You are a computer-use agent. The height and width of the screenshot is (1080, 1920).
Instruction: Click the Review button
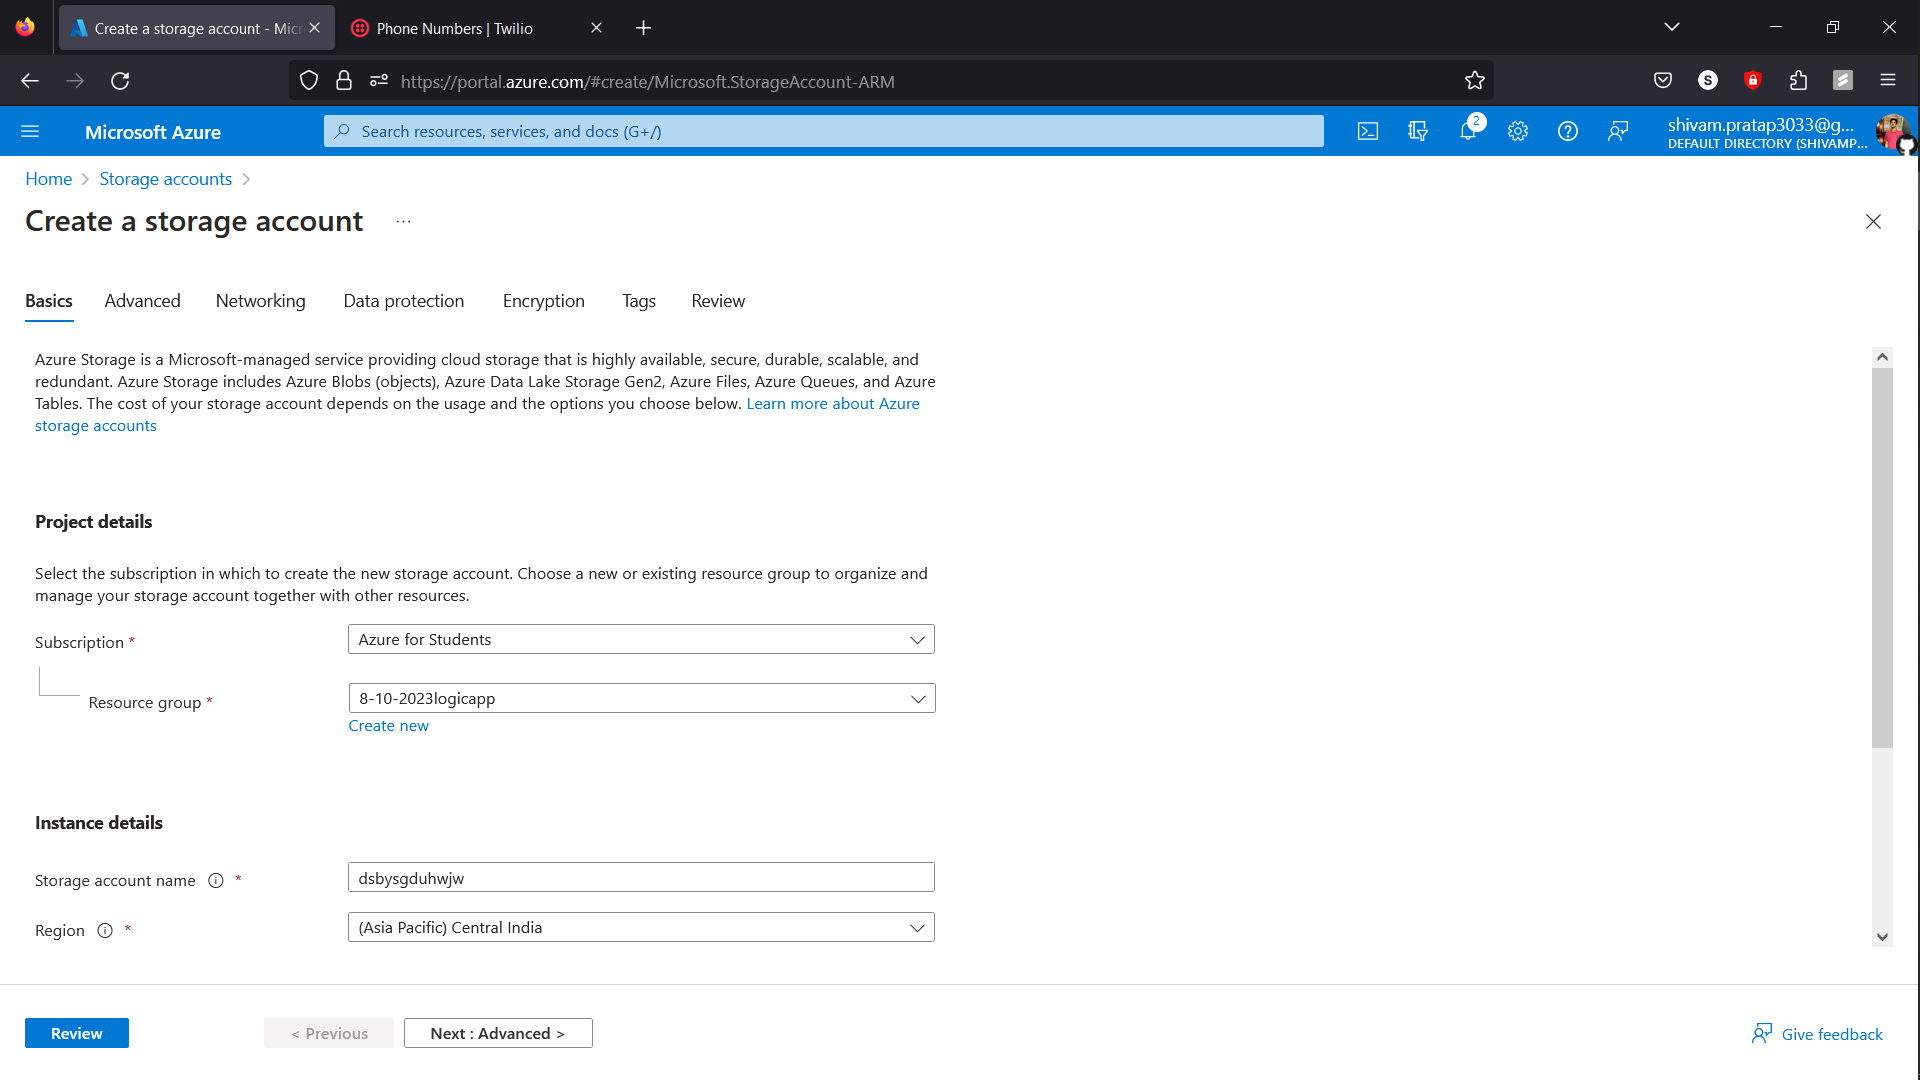76,1032
